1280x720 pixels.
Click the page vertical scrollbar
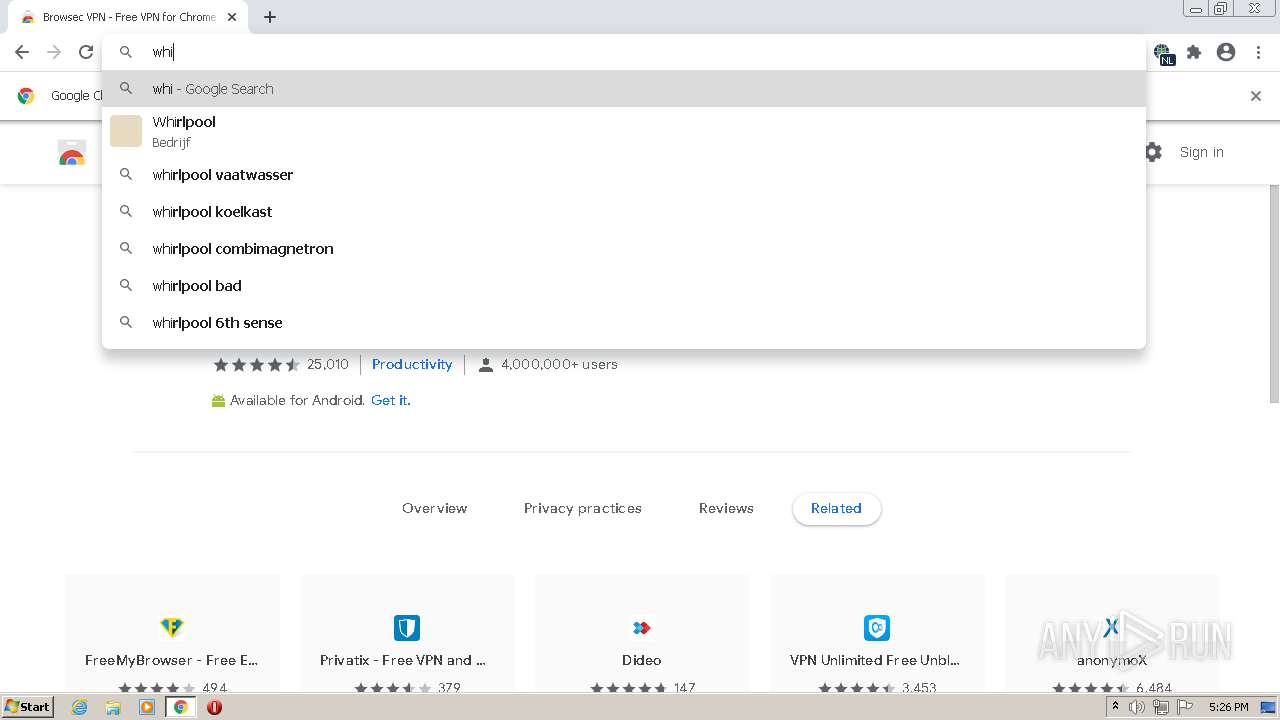(1274, 295)
